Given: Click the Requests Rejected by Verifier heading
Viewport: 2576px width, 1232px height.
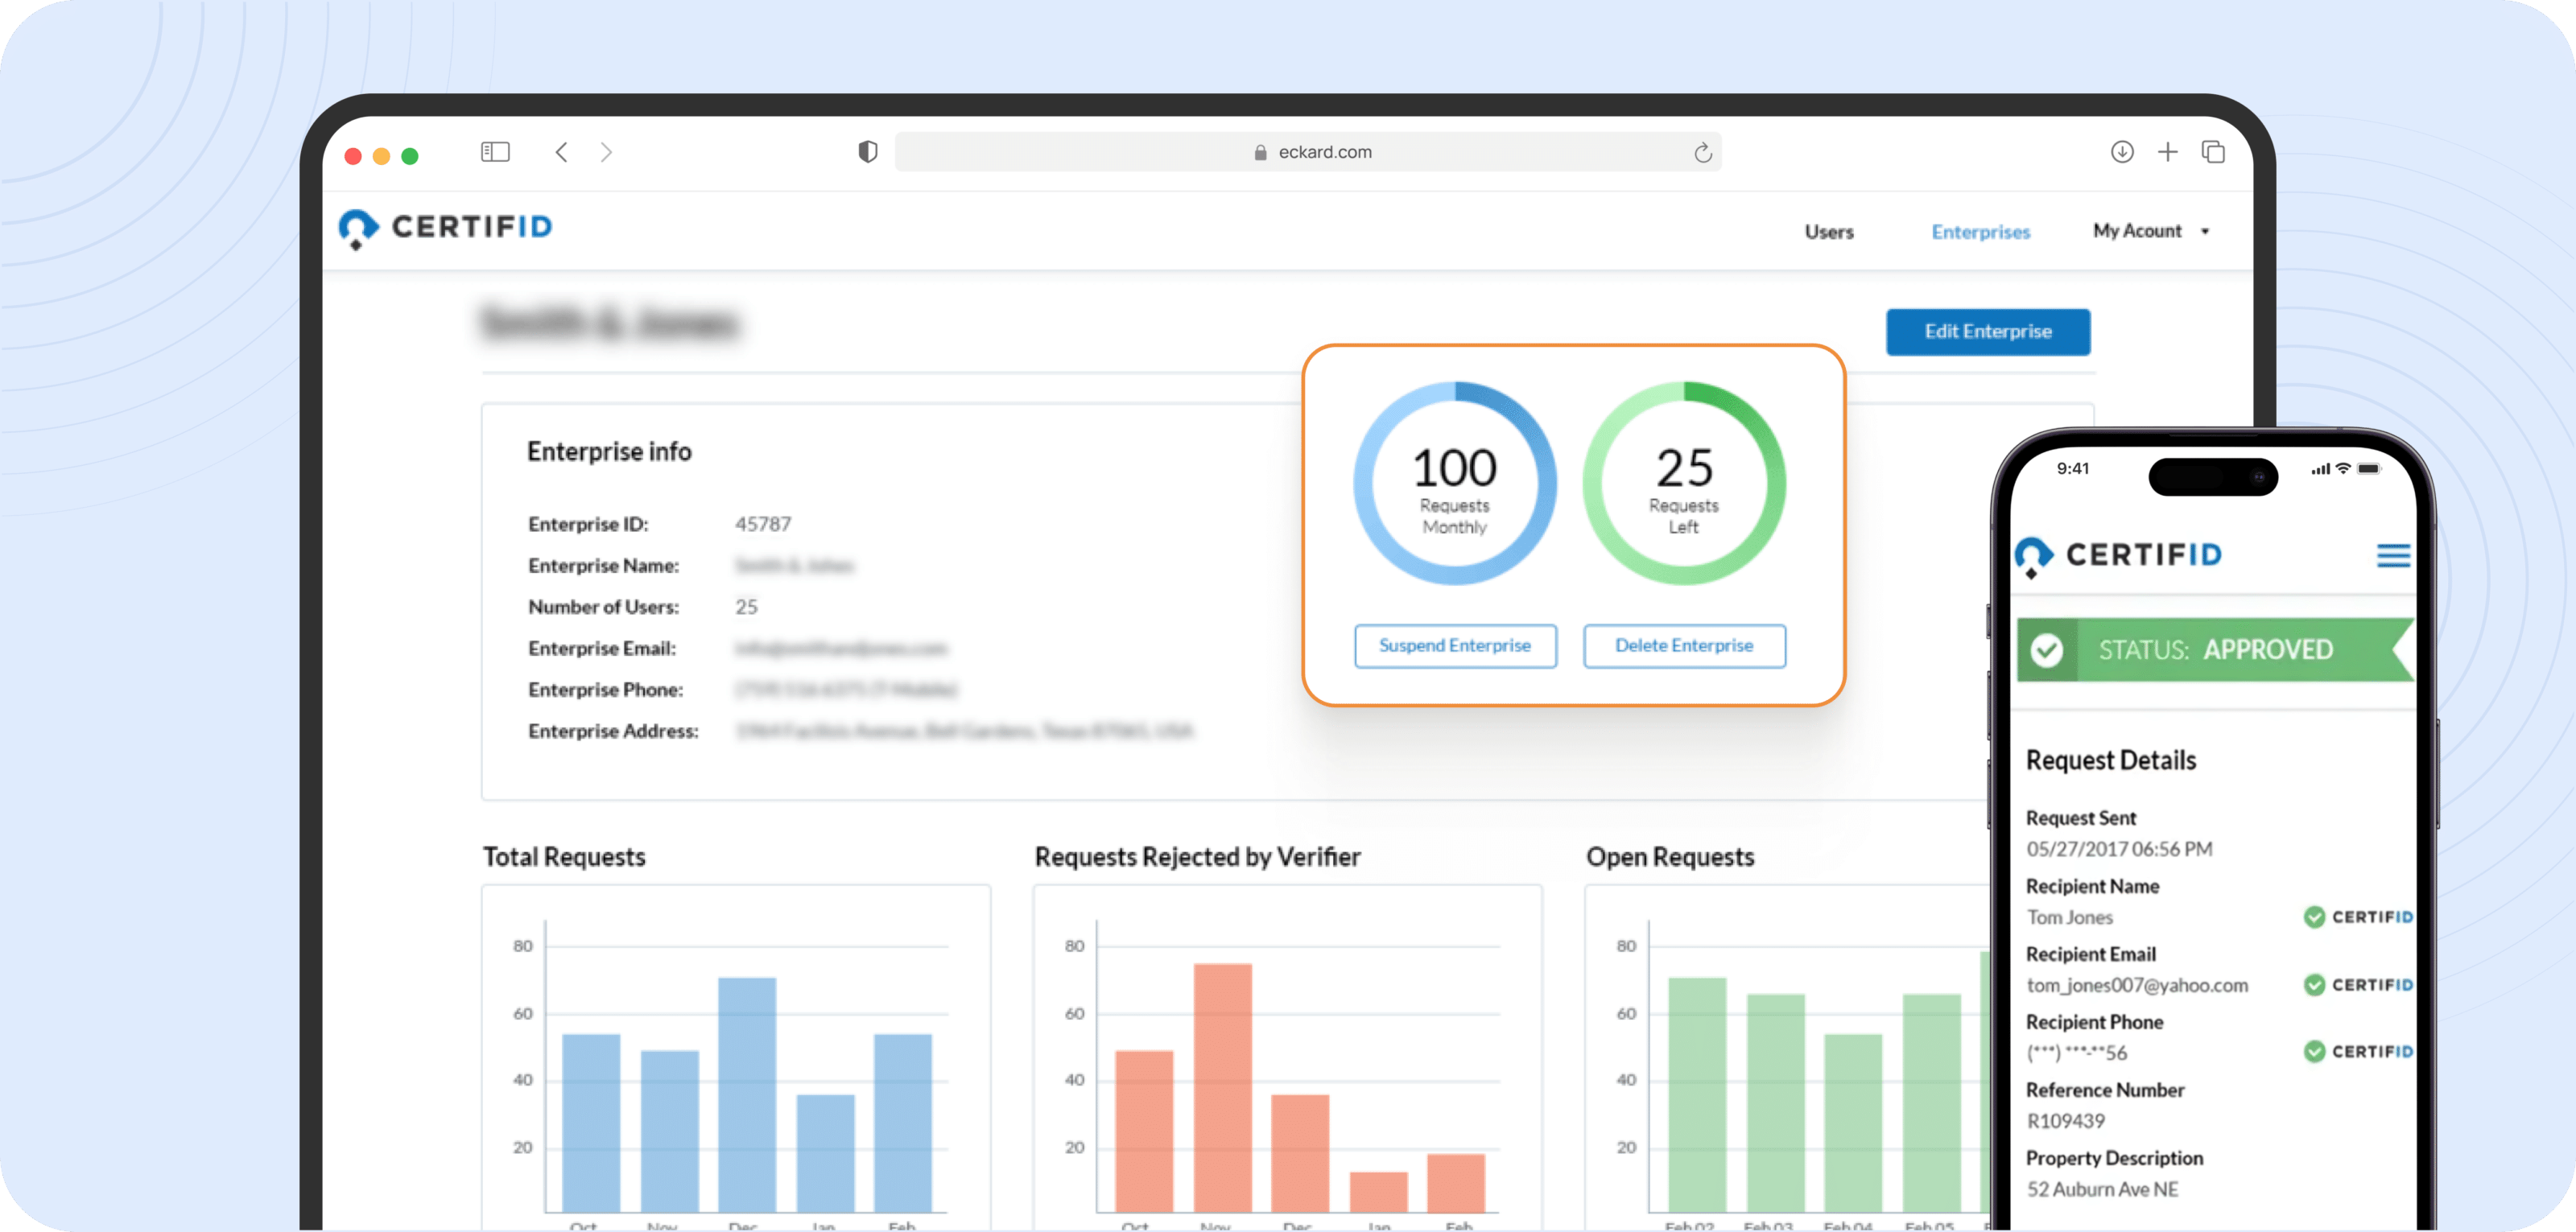Looking at the screenshot, I should (x=1197, y=857).
